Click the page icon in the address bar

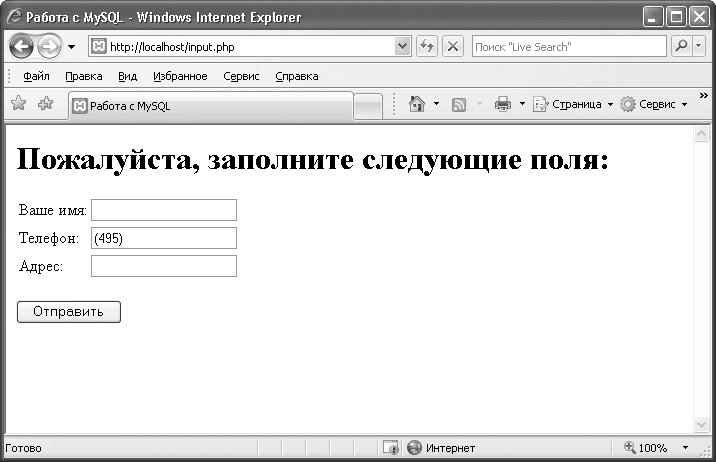(99, 47)
